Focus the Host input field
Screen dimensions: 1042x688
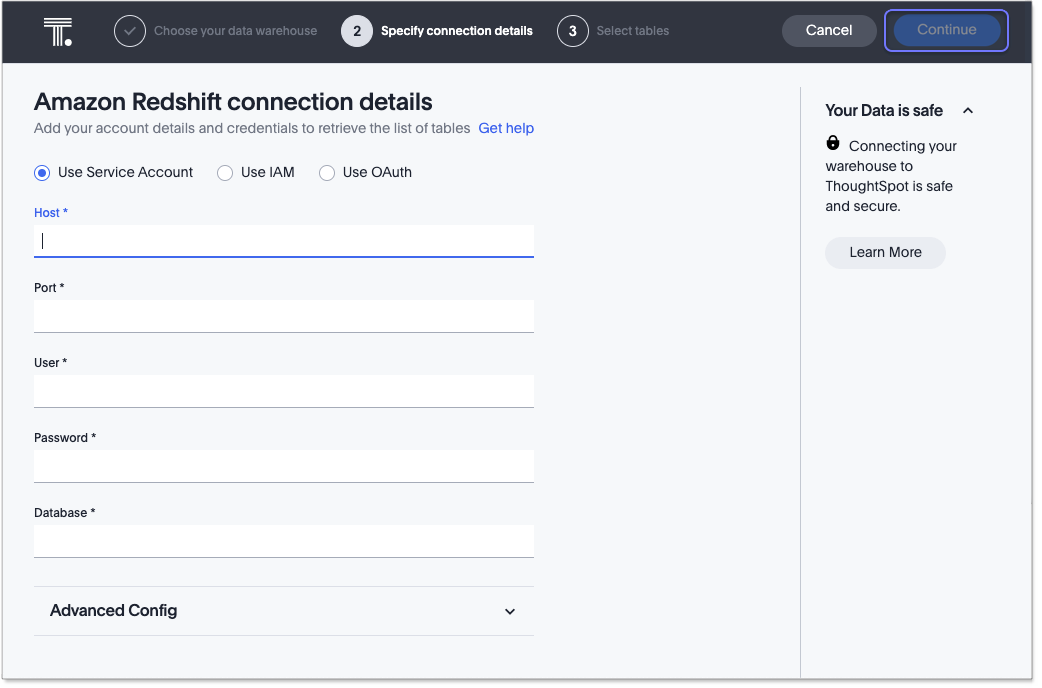point(283,241)
